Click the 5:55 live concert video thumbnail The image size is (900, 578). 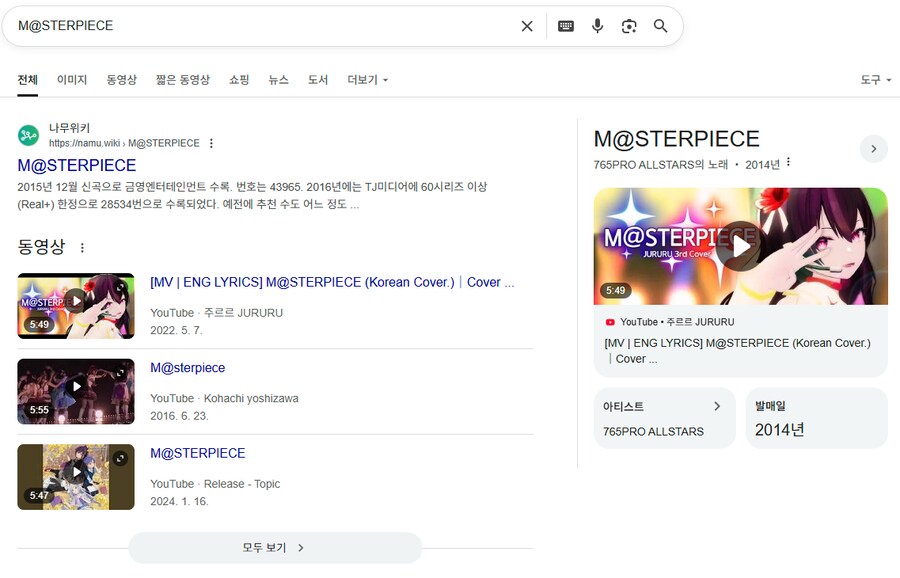[76, 391]
